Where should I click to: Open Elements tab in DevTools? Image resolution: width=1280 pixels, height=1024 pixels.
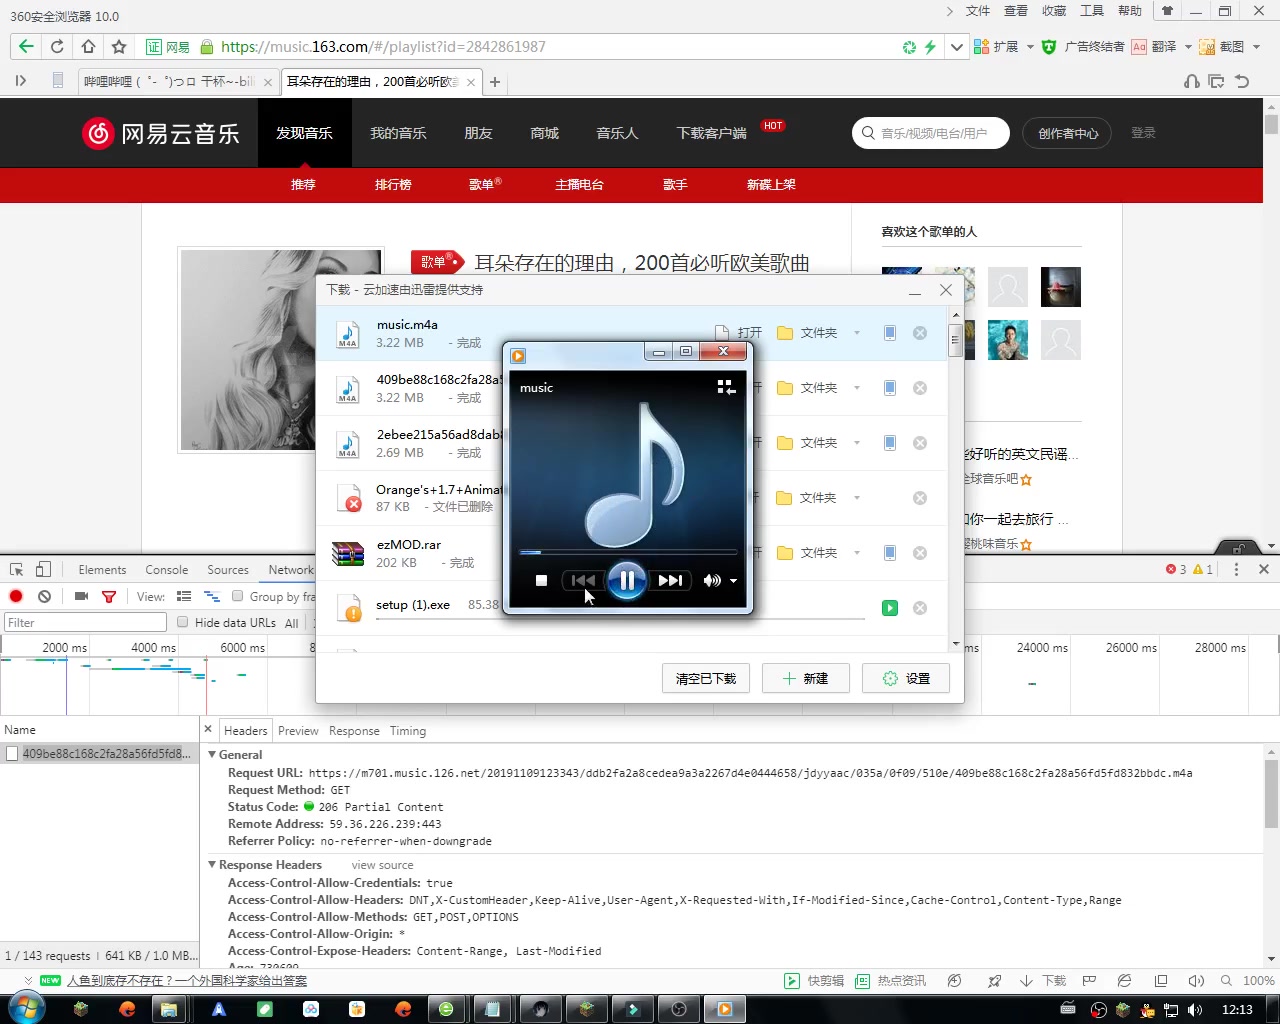click(102, 570)
